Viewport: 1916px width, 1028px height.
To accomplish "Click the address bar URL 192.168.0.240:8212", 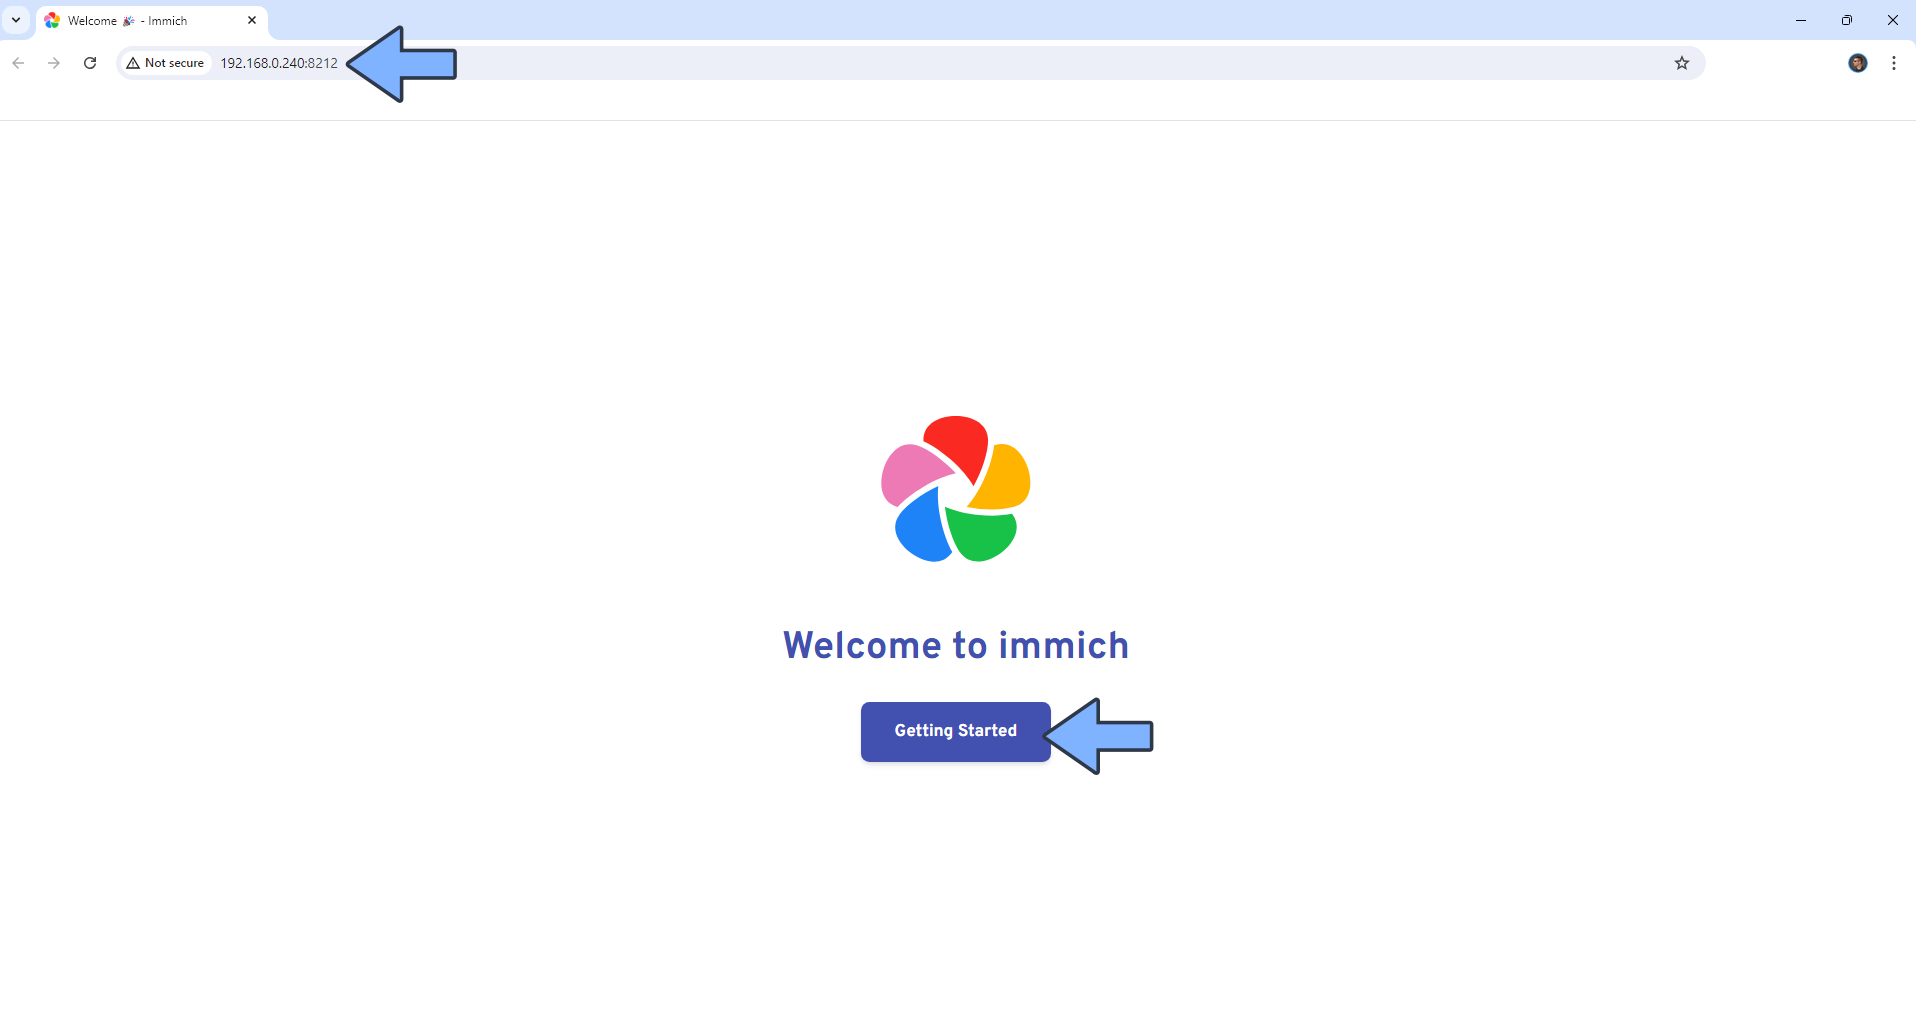I will [279, 63].
